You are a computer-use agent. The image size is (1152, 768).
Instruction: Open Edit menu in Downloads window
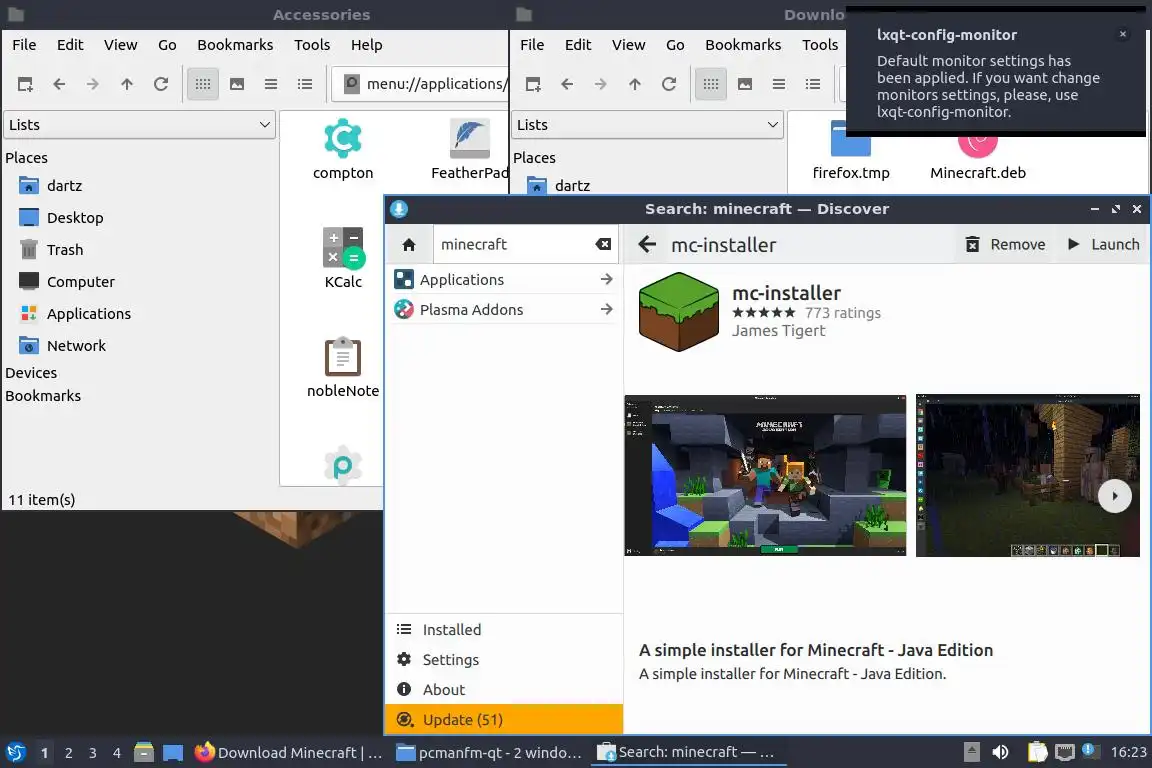pos(578,45)
